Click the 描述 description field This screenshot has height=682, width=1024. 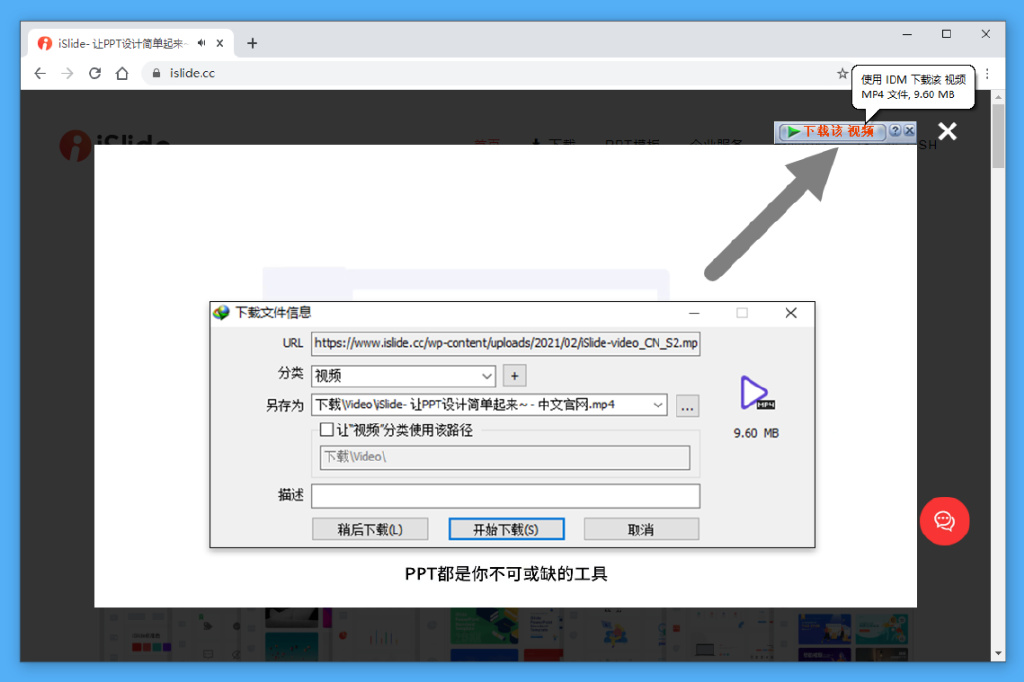tap(505, 496)
